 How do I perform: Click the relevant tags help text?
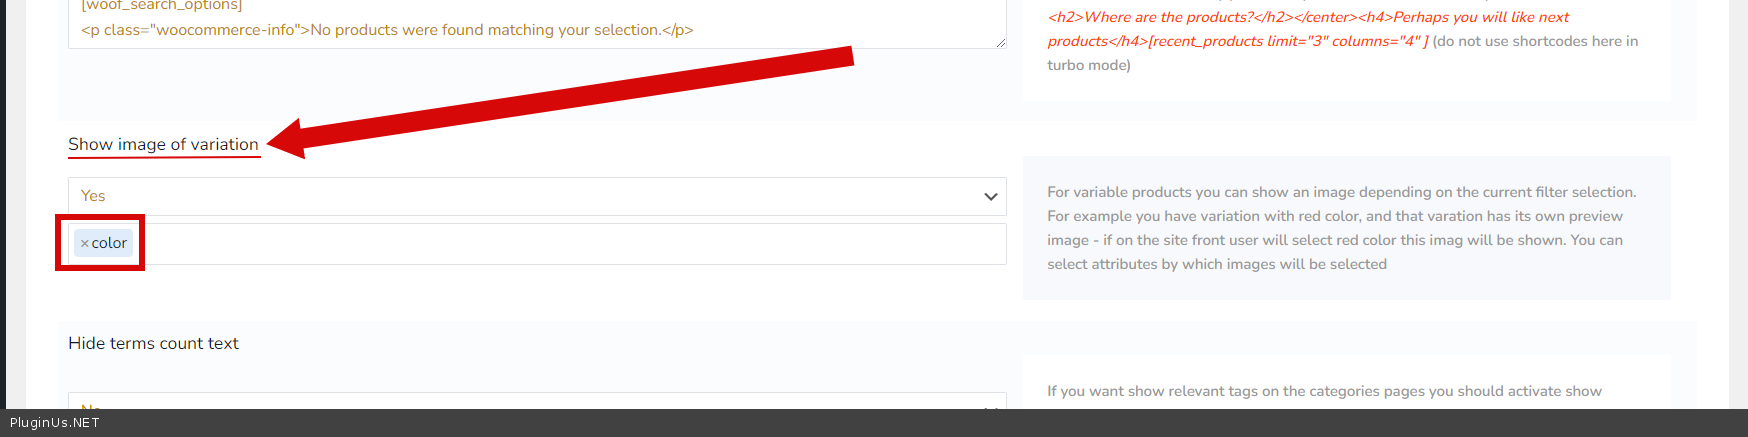(x=1324, y=391)
